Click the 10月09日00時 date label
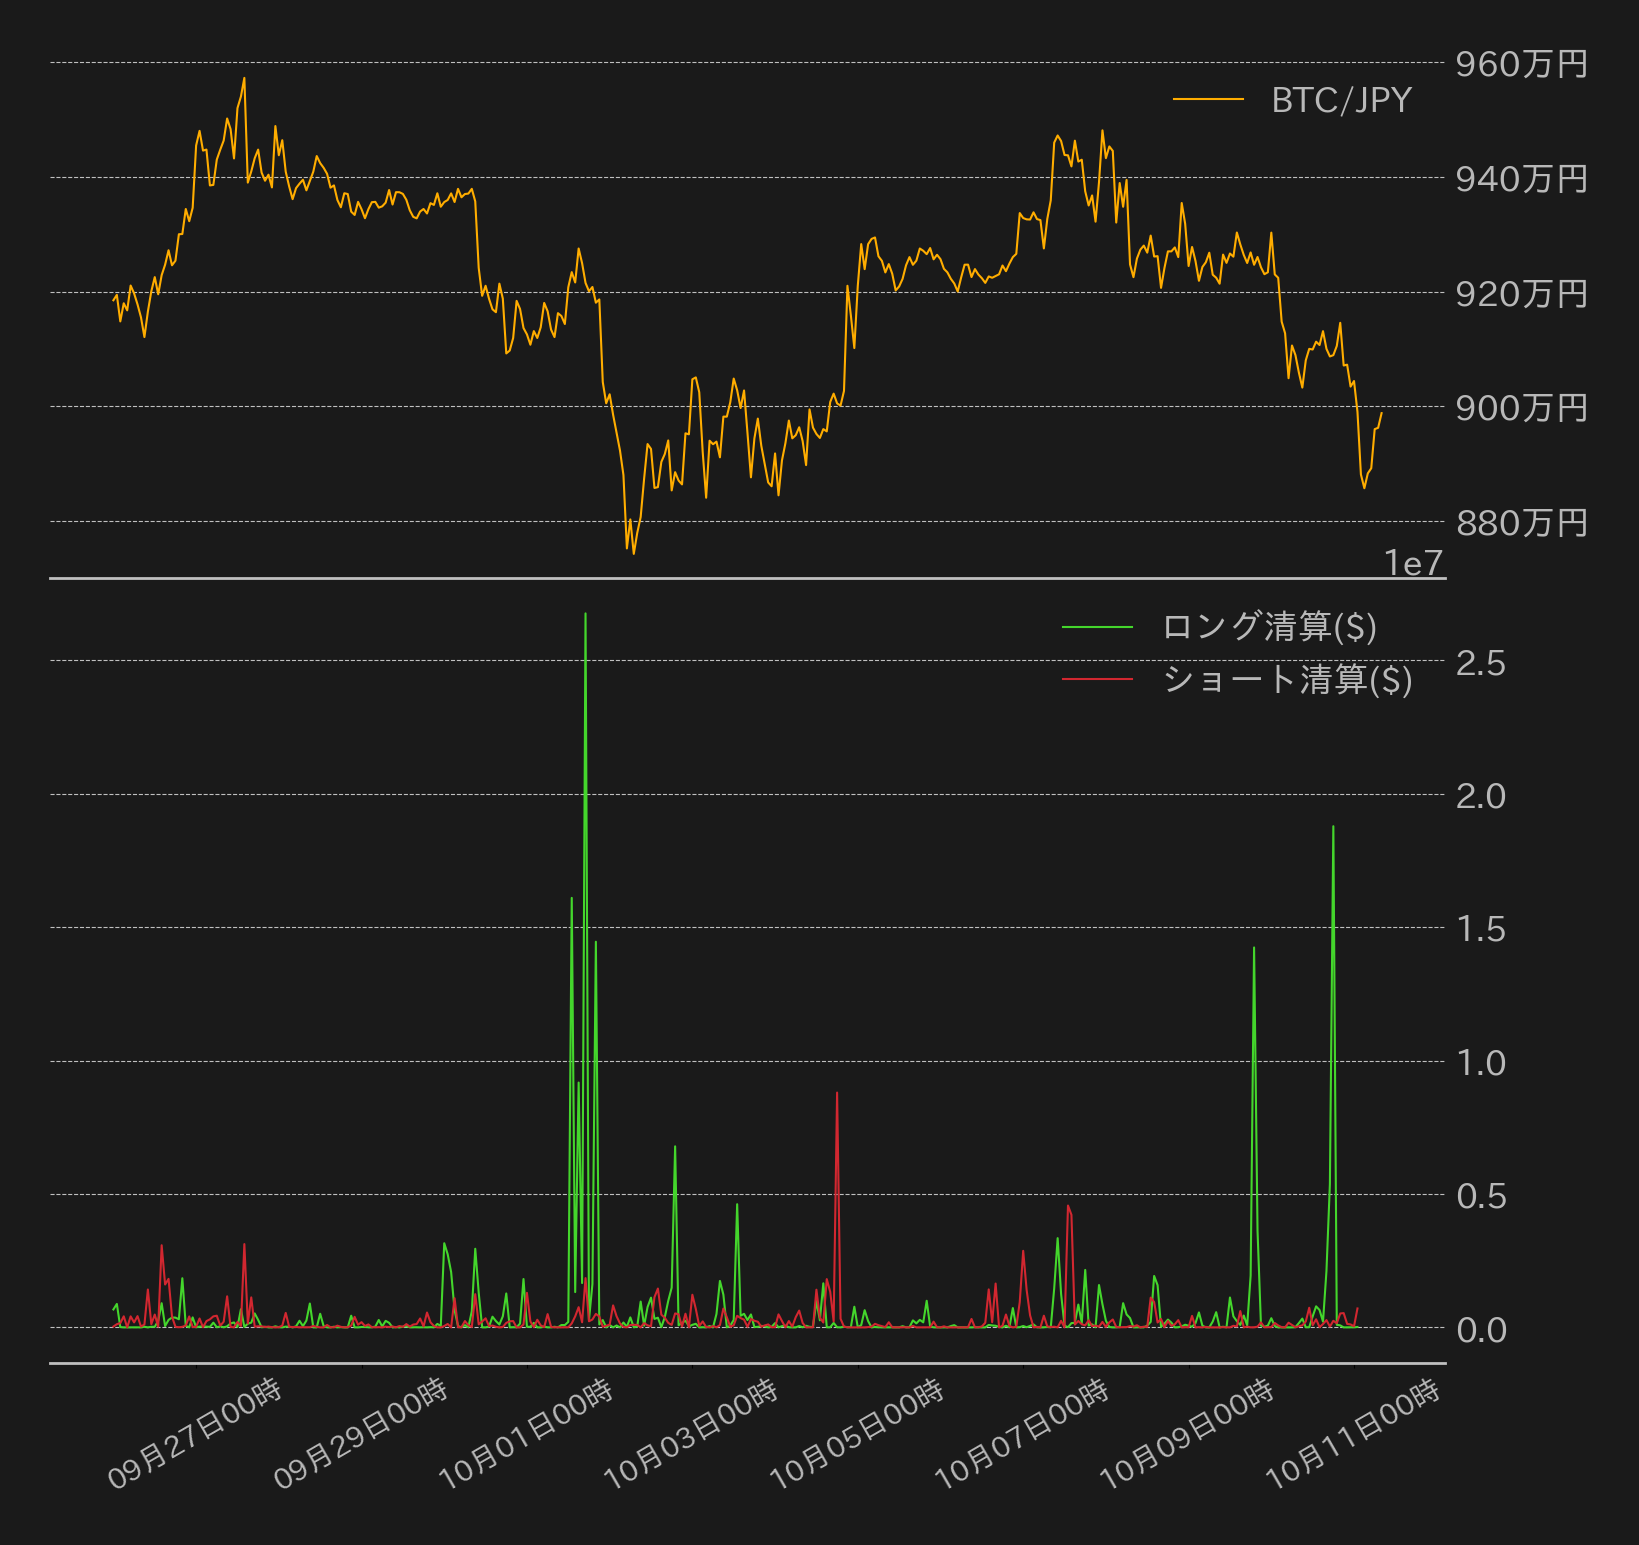The image size is (1639, 1545). (1187, 1434)
